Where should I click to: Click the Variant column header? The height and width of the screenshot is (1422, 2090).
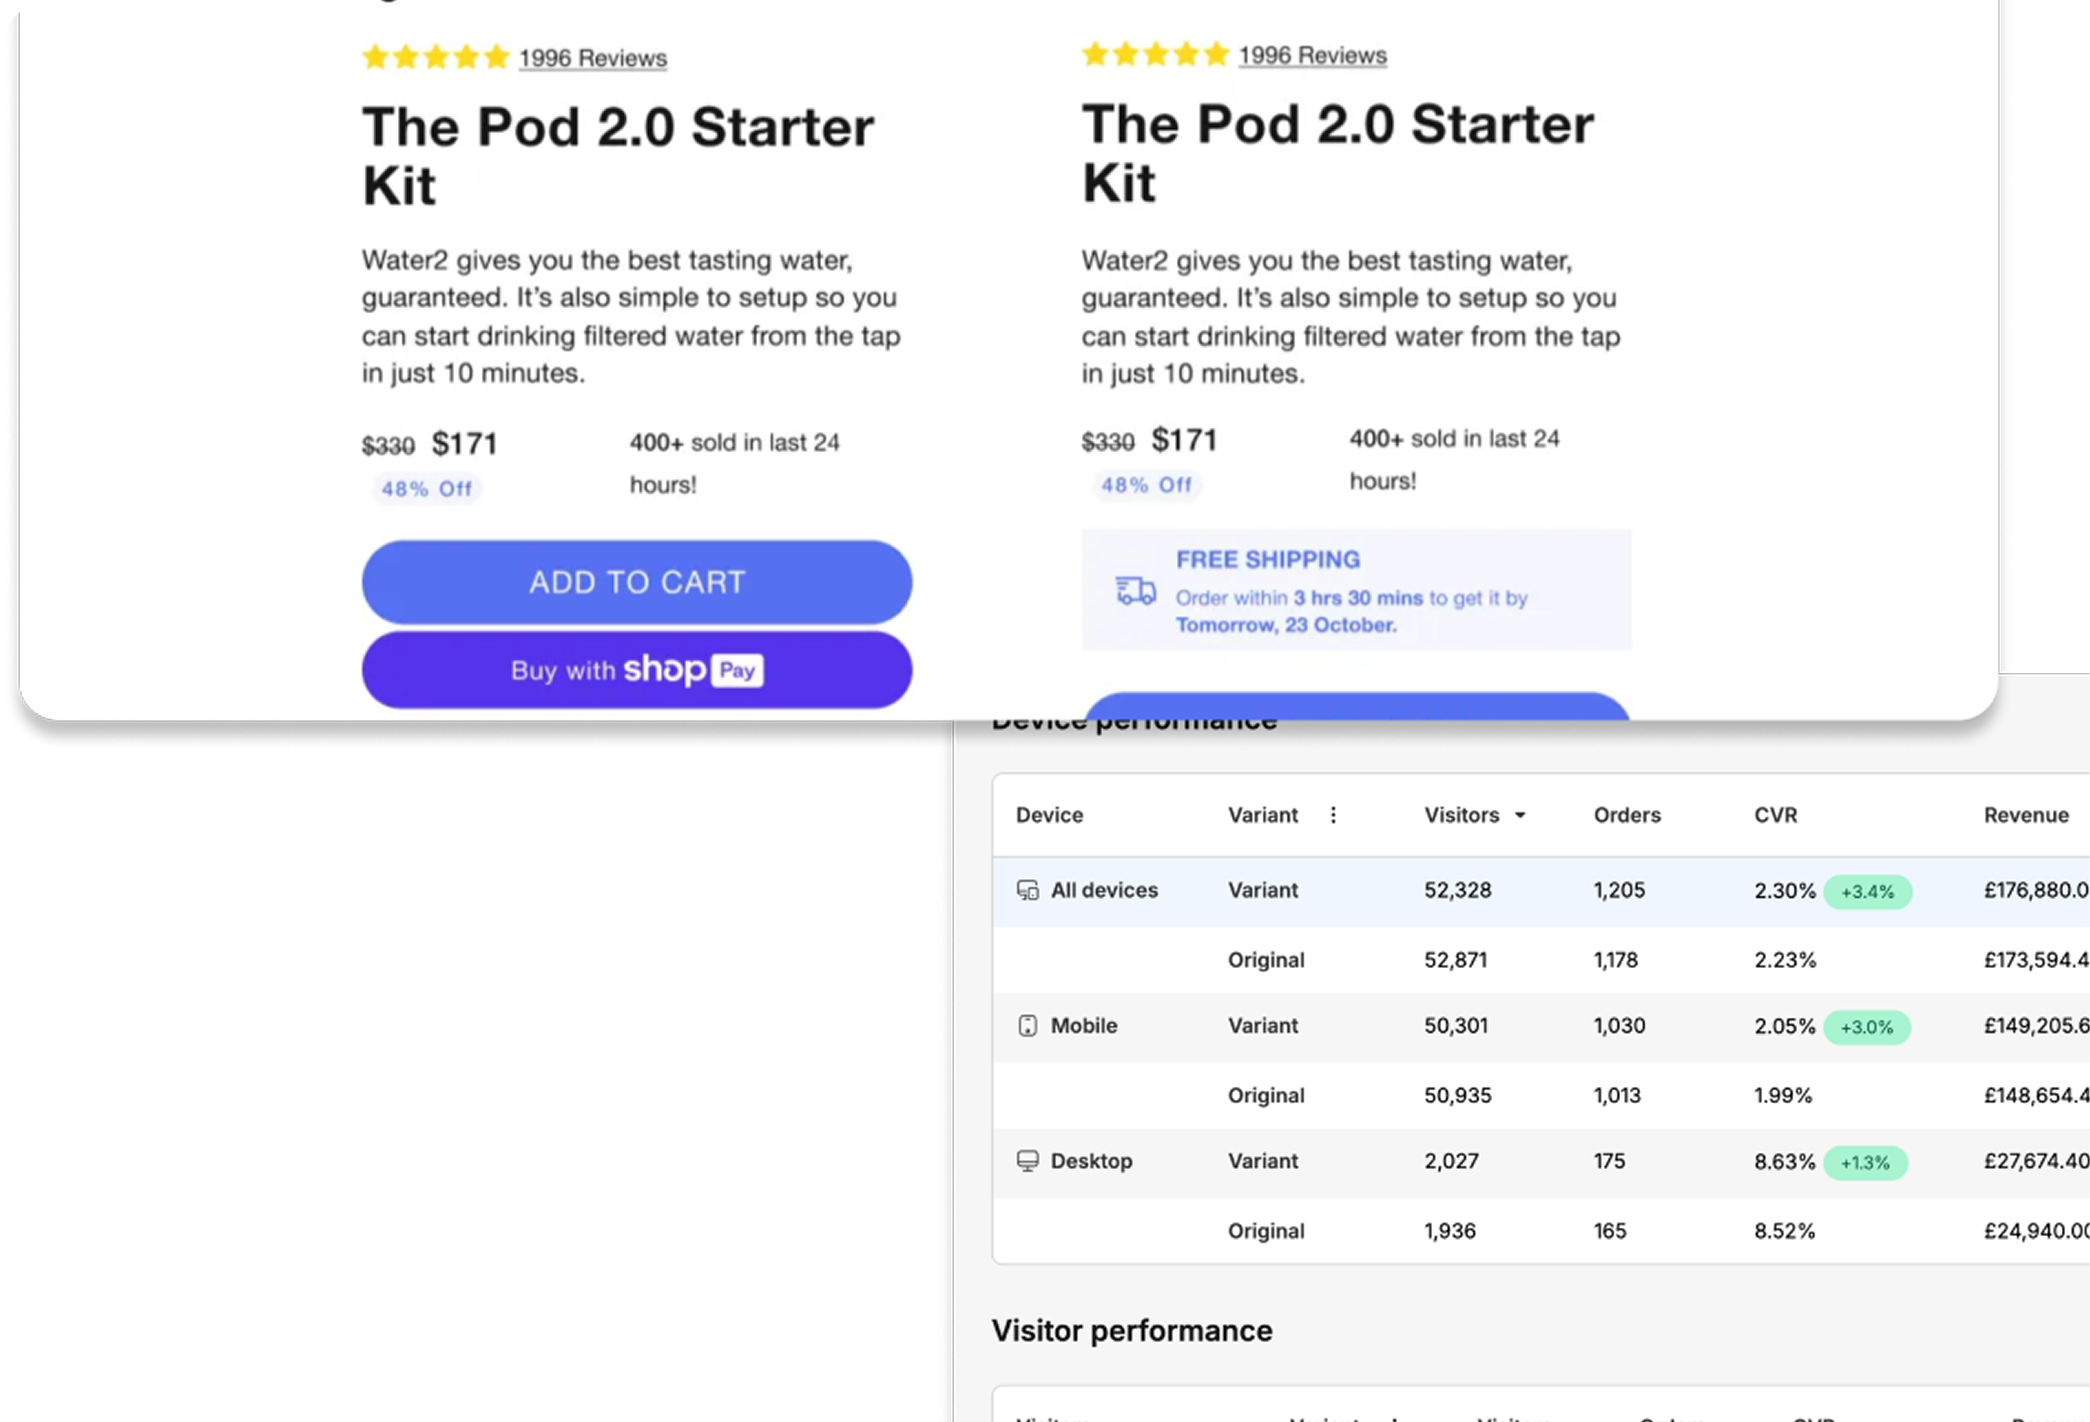[x=1262, y=815]
